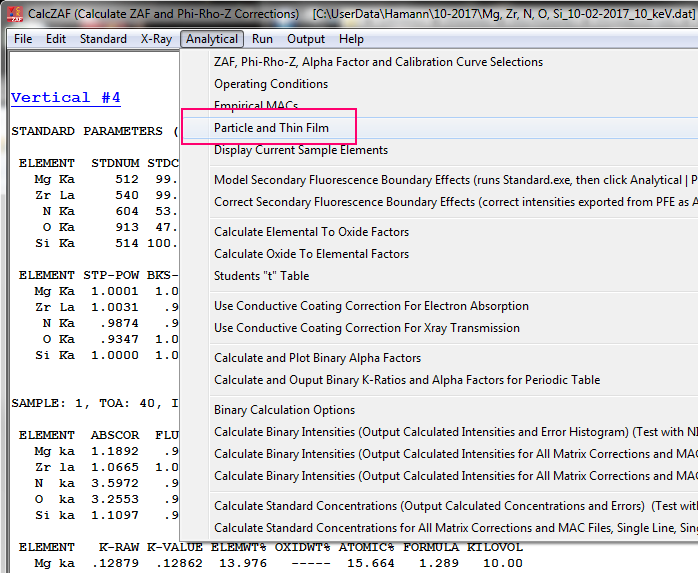Open the Run menu
Image resolution: width=698 pixels, height=573 pixels.
click(x=262, y=39)
